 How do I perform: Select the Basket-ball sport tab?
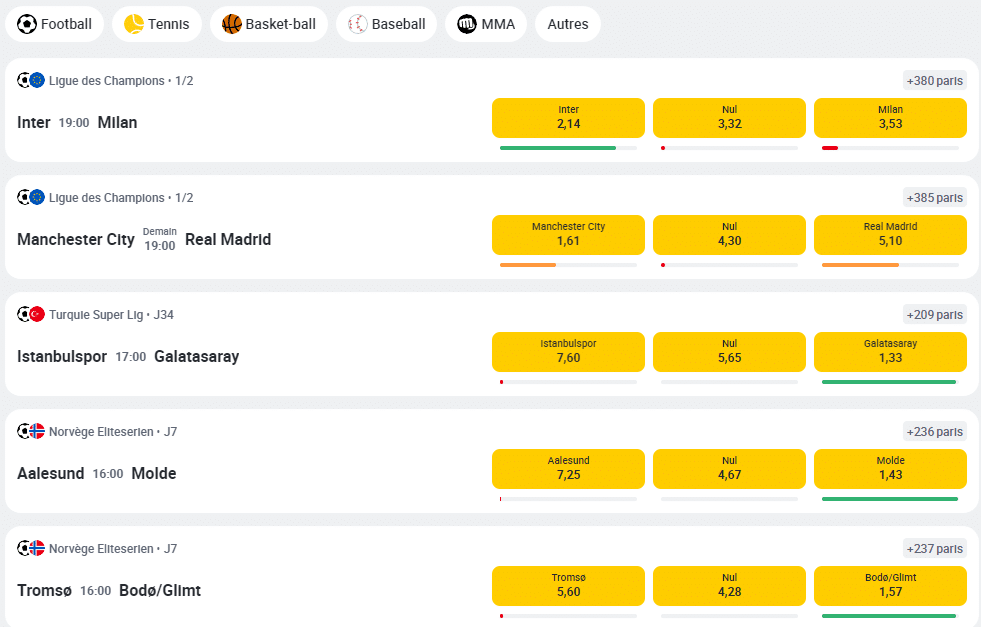(x=269, y=24)
